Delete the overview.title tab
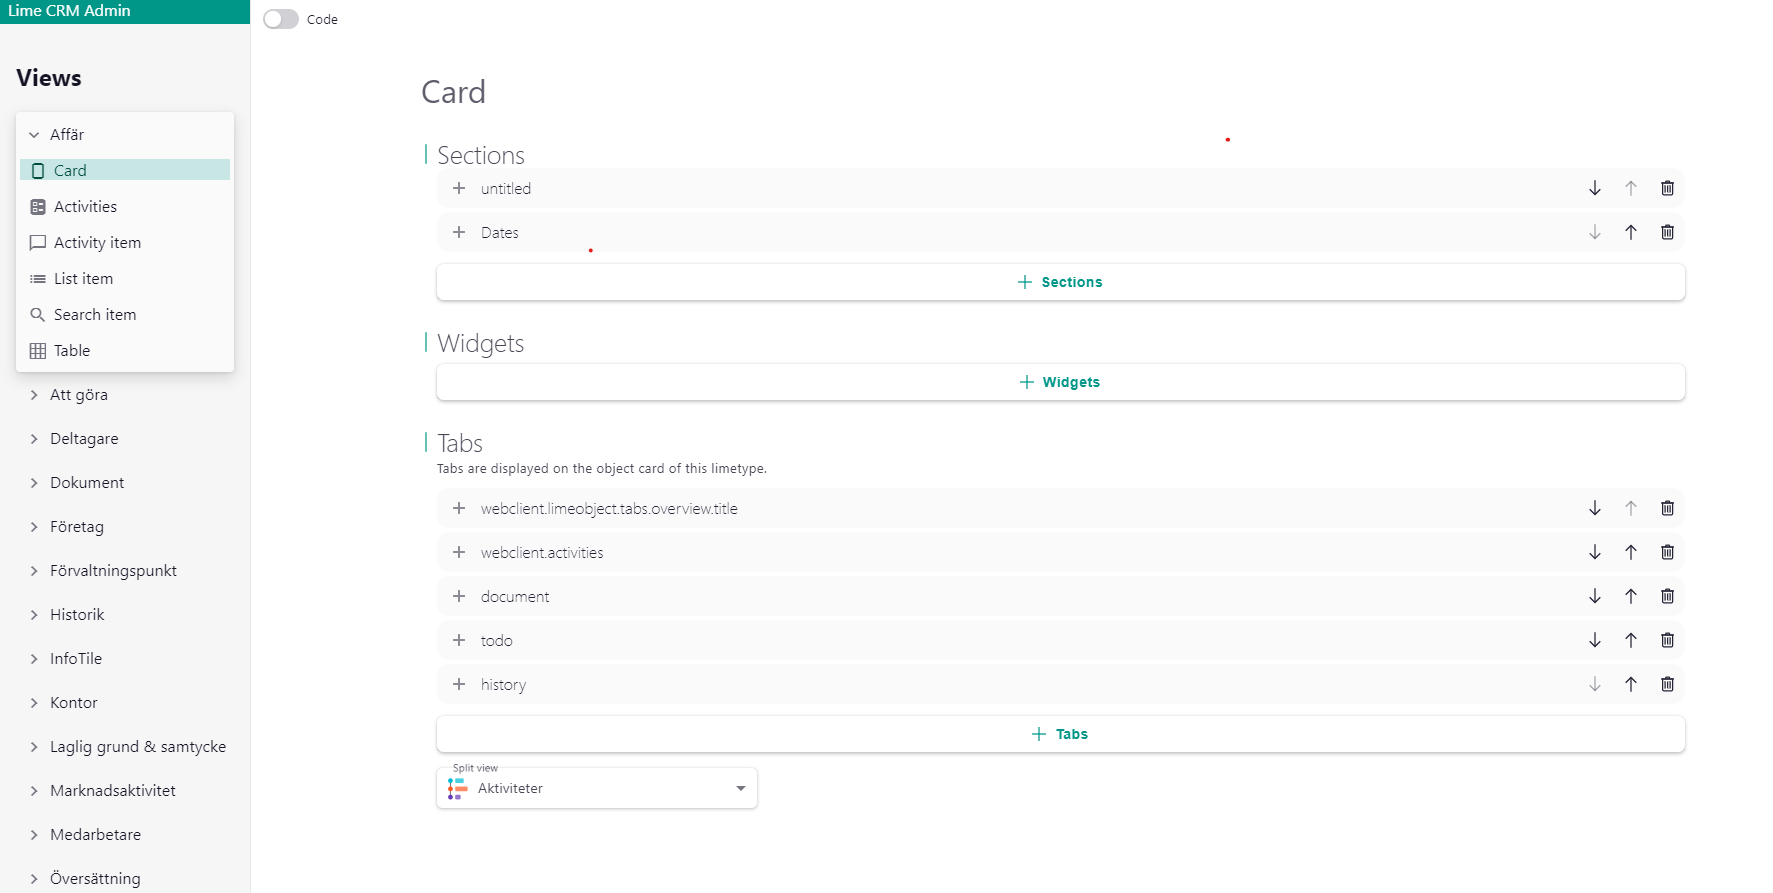 [x=1667, y=508]
